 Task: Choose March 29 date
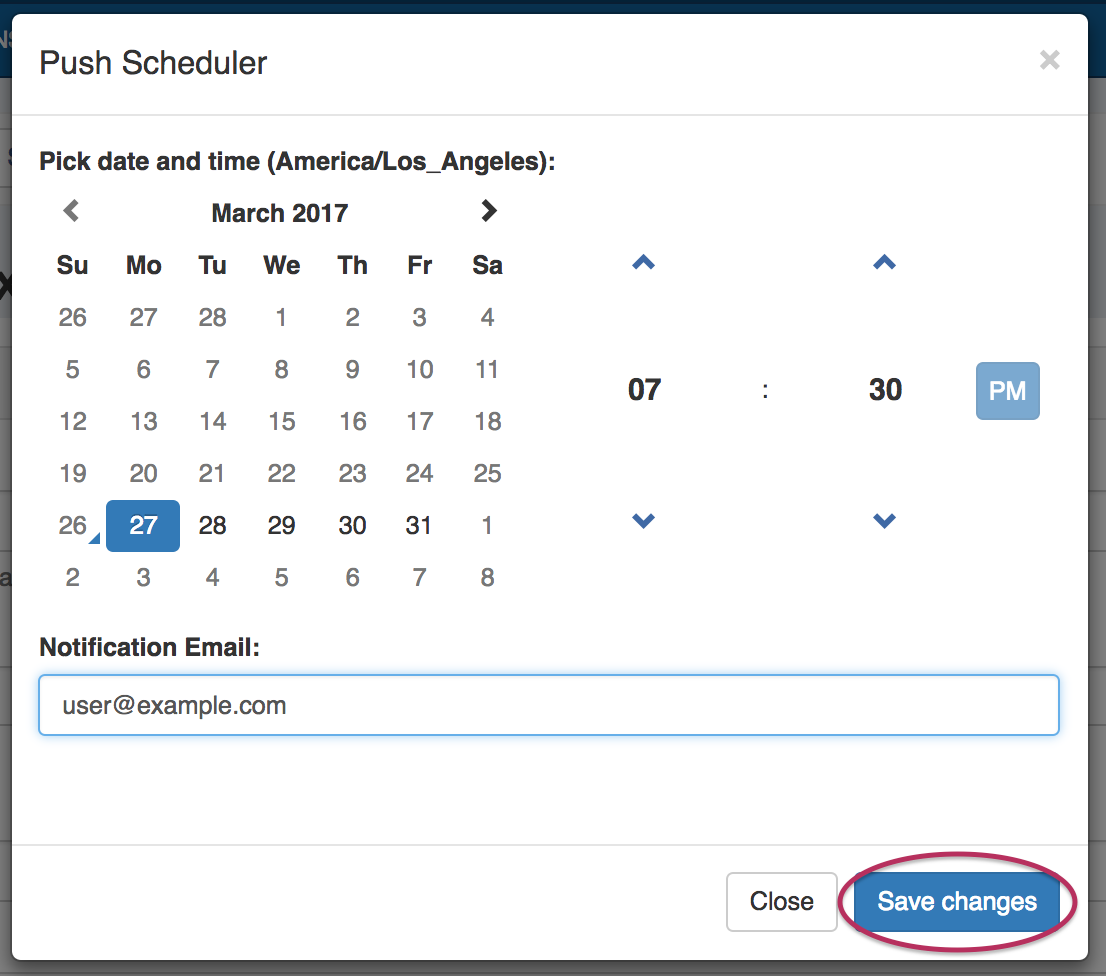click(282, 526)
